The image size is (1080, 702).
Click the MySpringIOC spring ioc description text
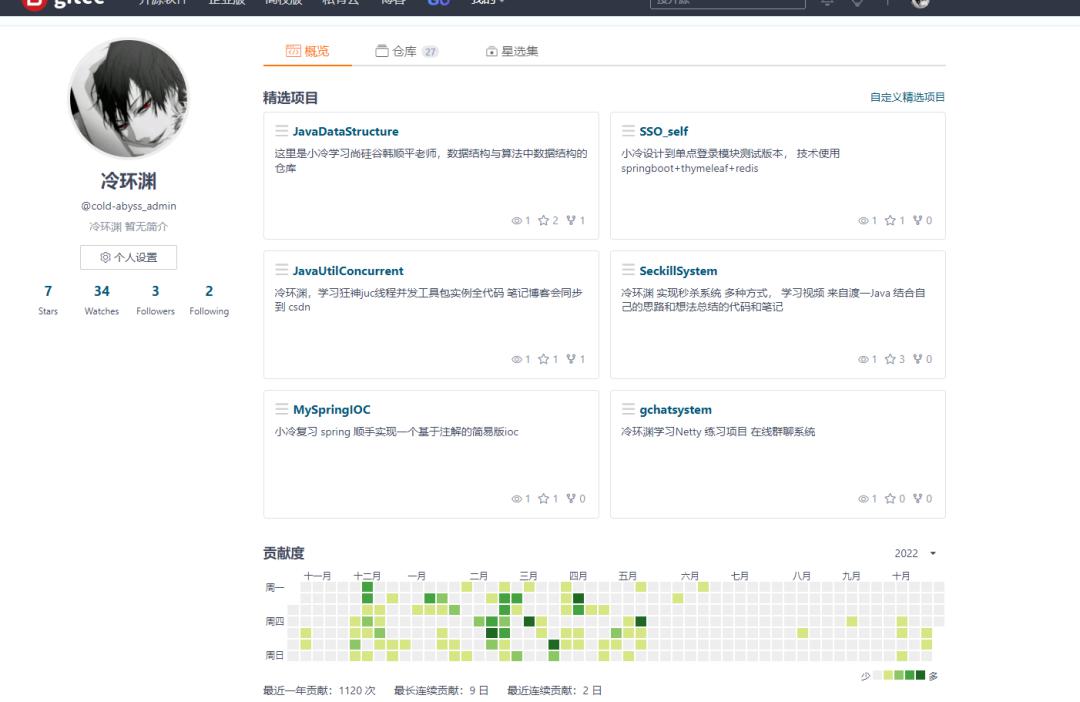397,431
